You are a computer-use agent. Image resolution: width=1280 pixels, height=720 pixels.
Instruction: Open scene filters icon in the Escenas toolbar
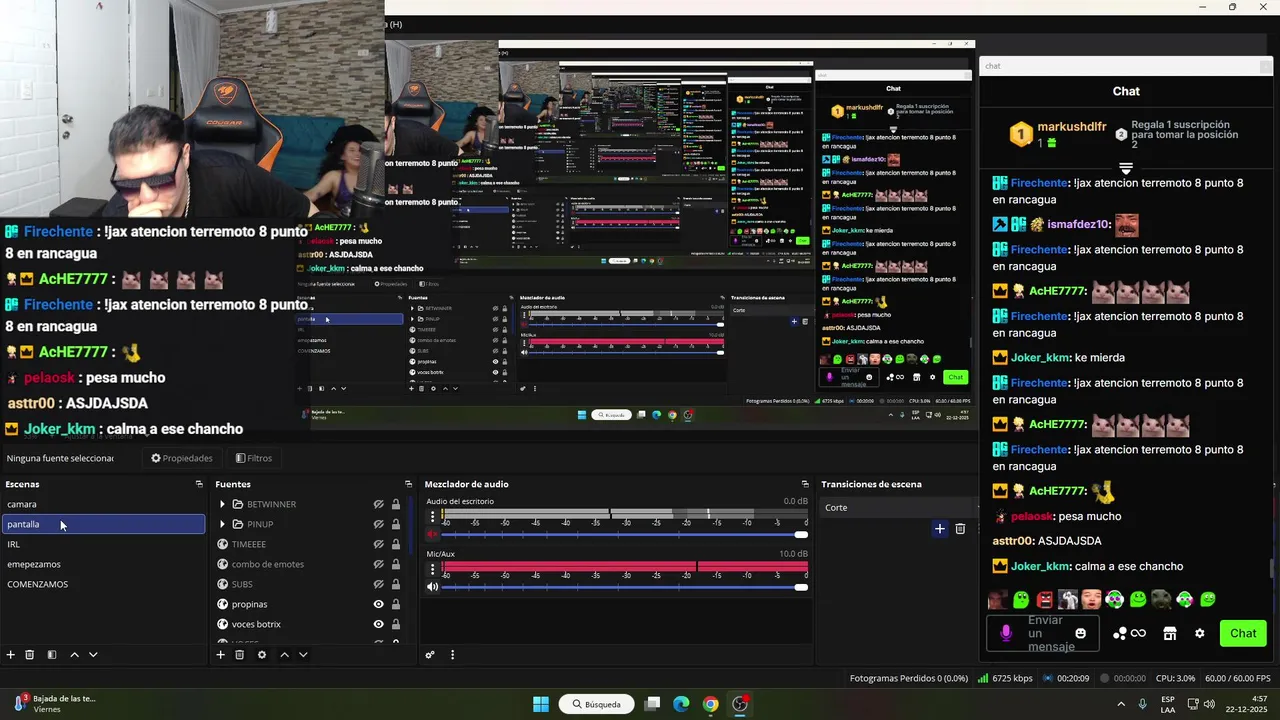pyautogui.click(x=52, y=655)
